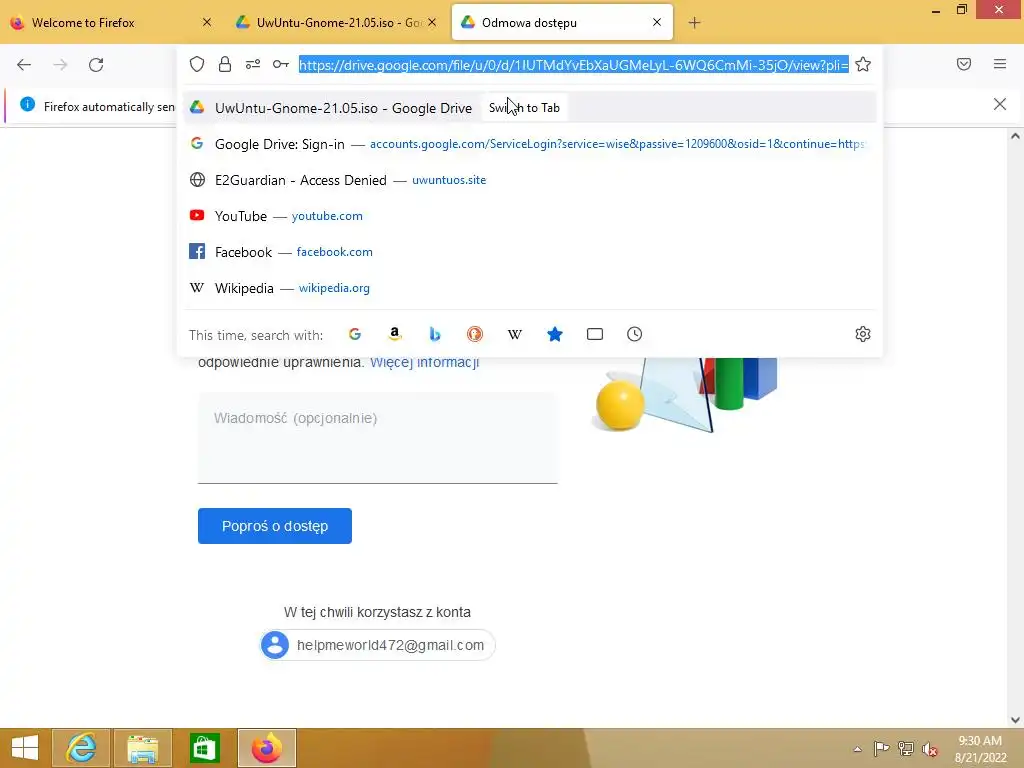
Task: Choose Google Drive: Sign-in suggestion
Action: click(530, 144)
